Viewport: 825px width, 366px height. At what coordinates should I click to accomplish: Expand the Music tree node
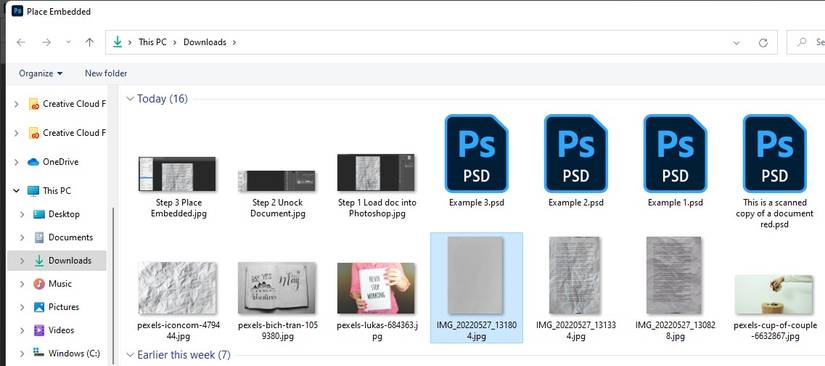click(x=22, y=283)
